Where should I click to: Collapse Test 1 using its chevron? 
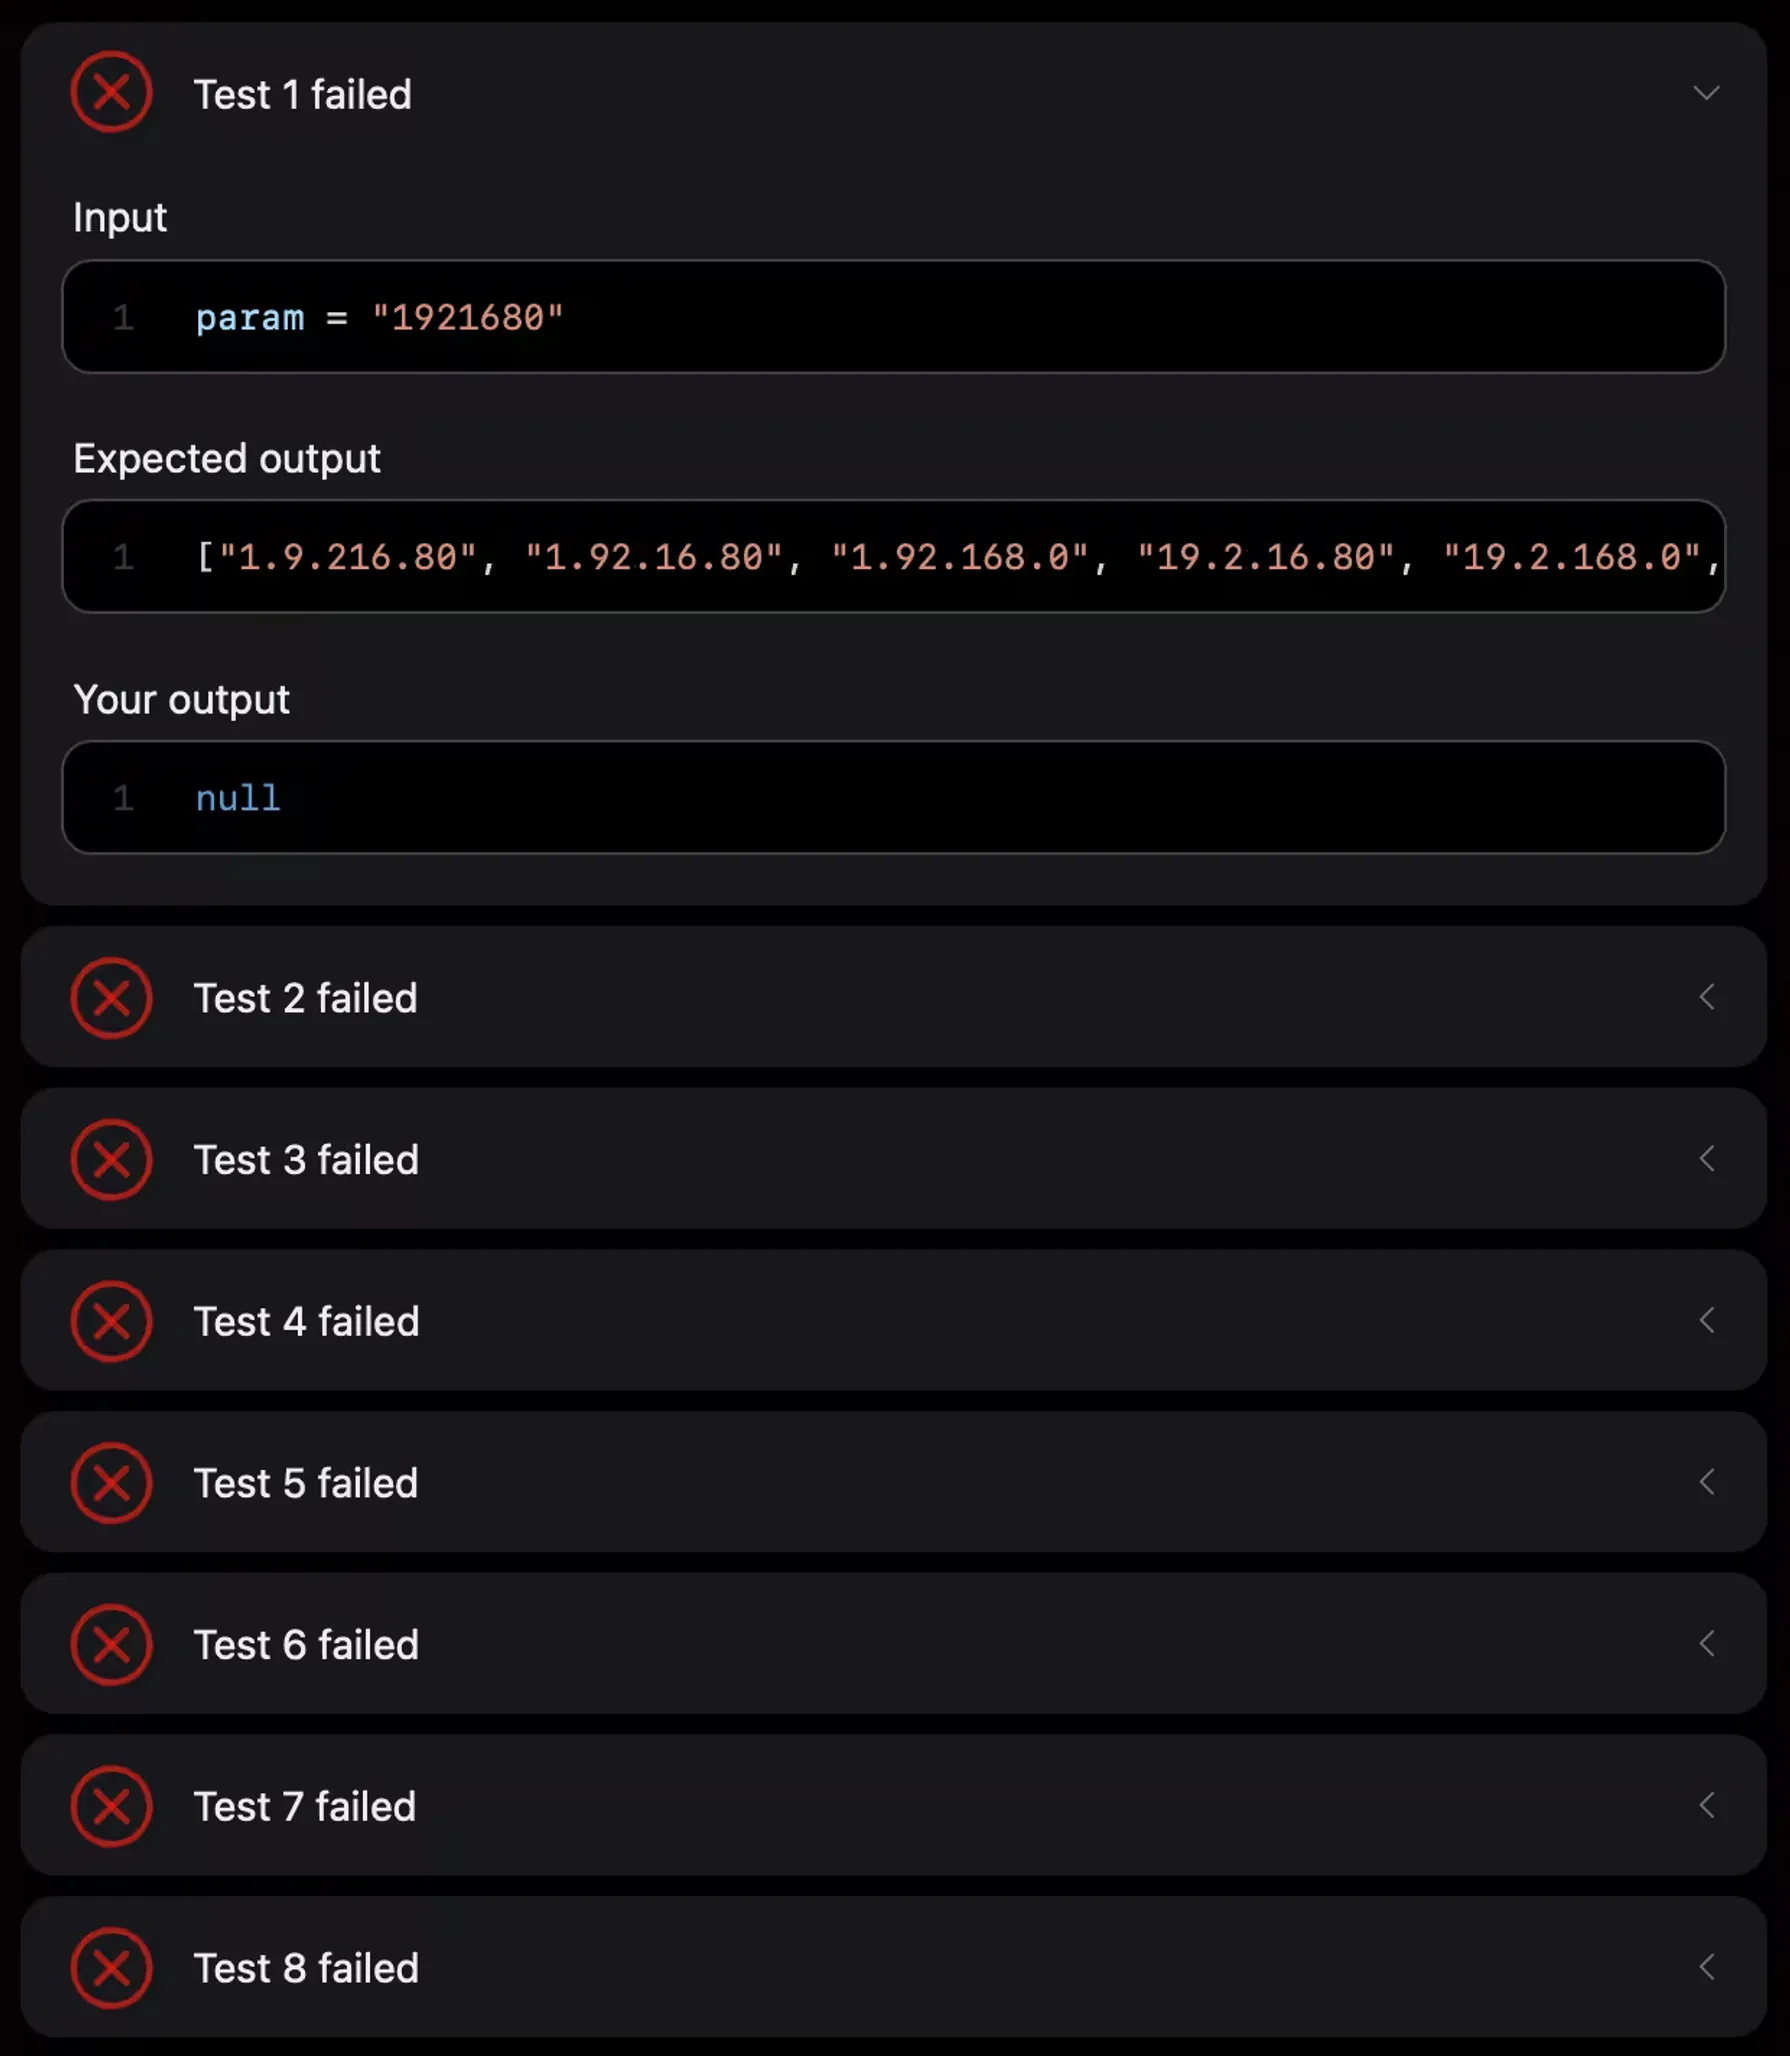point(1706,93)
